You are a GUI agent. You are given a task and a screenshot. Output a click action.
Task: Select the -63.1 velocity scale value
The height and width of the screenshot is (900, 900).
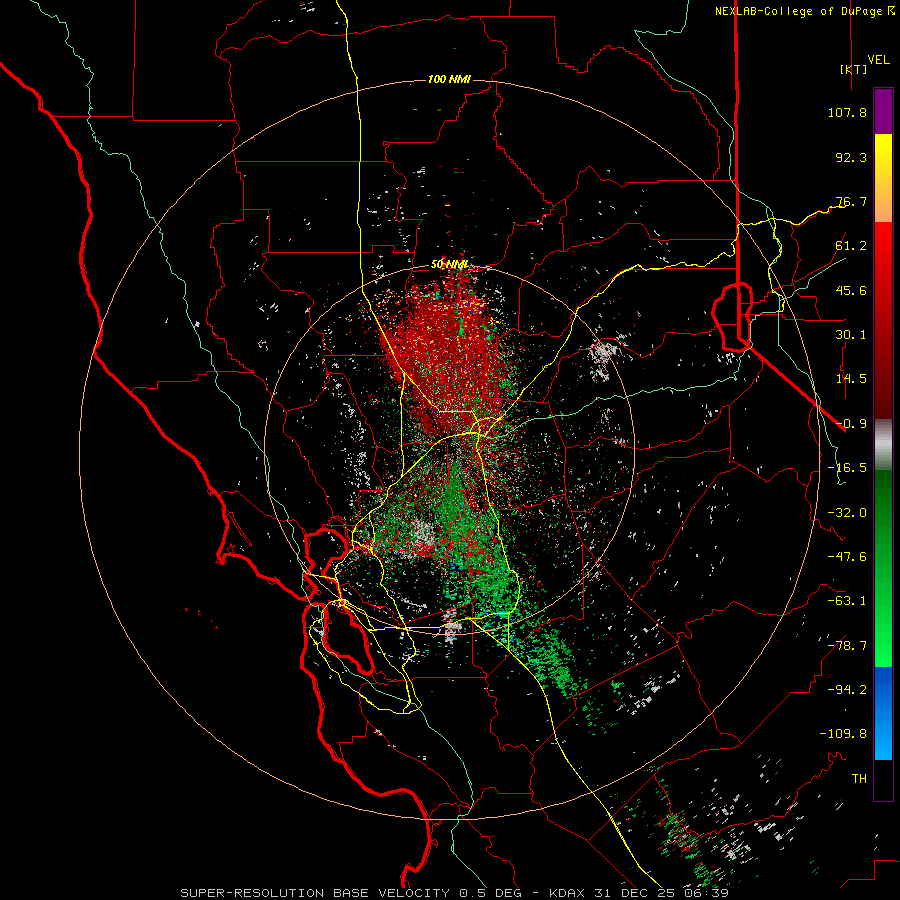847,601
